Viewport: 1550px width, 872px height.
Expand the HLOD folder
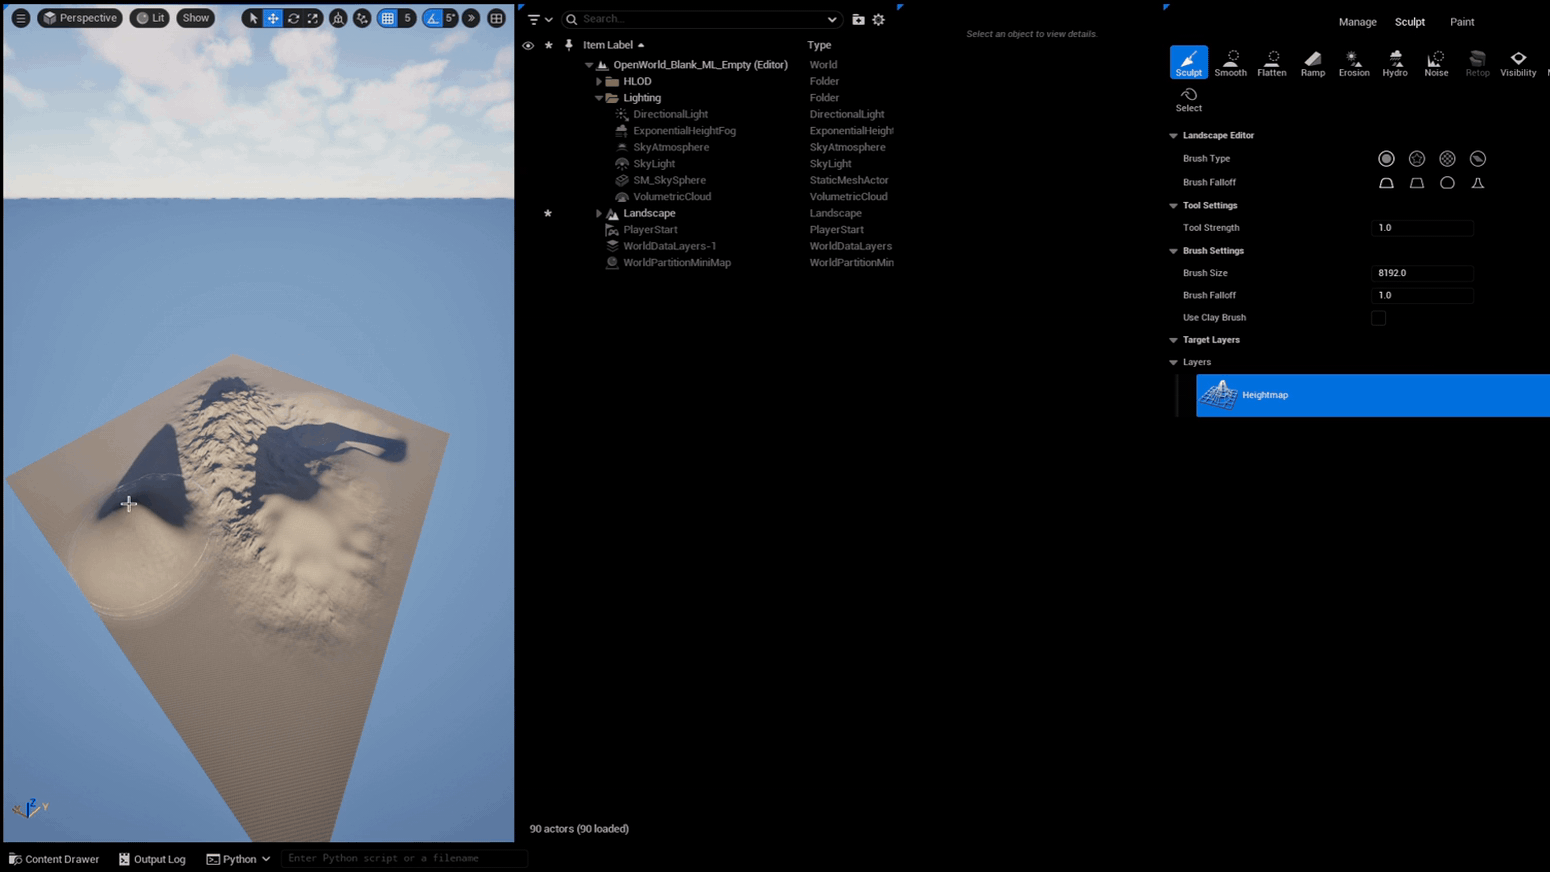598,81
